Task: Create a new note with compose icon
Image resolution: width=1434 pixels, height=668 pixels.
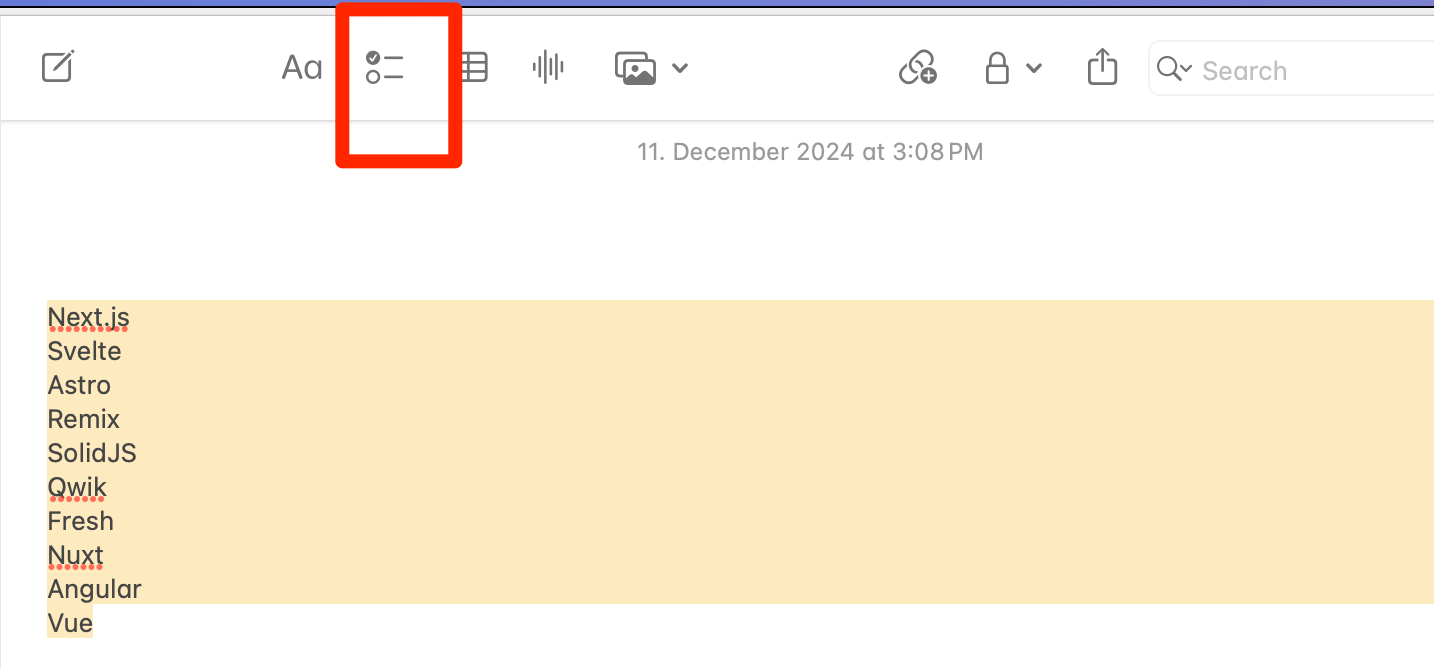Action: click(58, 68)
